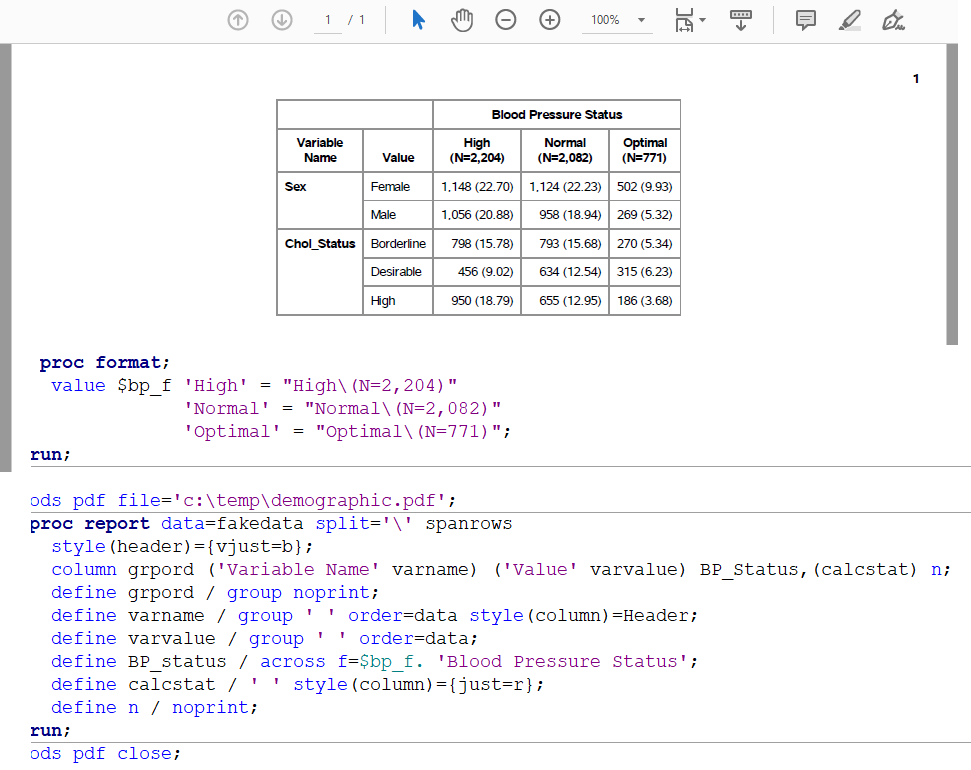Open the zoom level dropdown arrow
The height and width of the screenshot is (770, 971).
click(640, 19)
